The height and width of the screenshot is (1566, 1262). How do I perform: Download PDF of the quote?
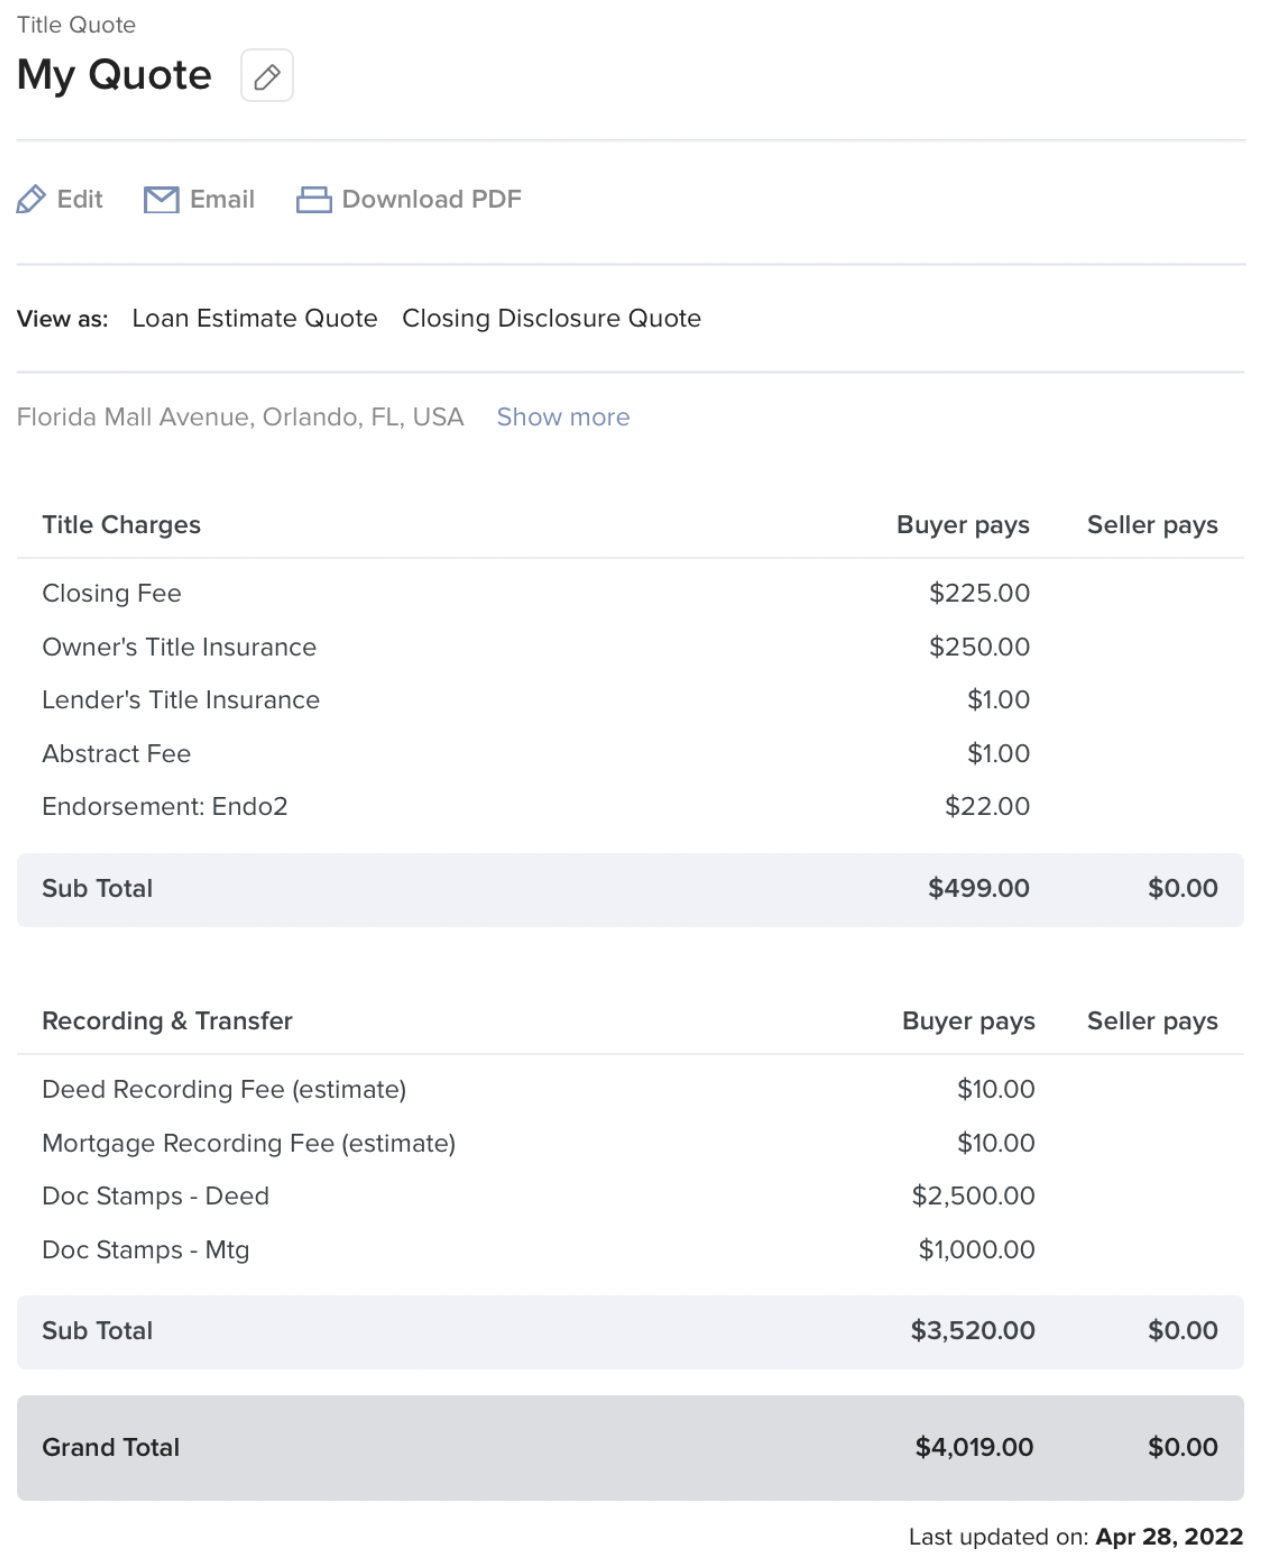431,199
